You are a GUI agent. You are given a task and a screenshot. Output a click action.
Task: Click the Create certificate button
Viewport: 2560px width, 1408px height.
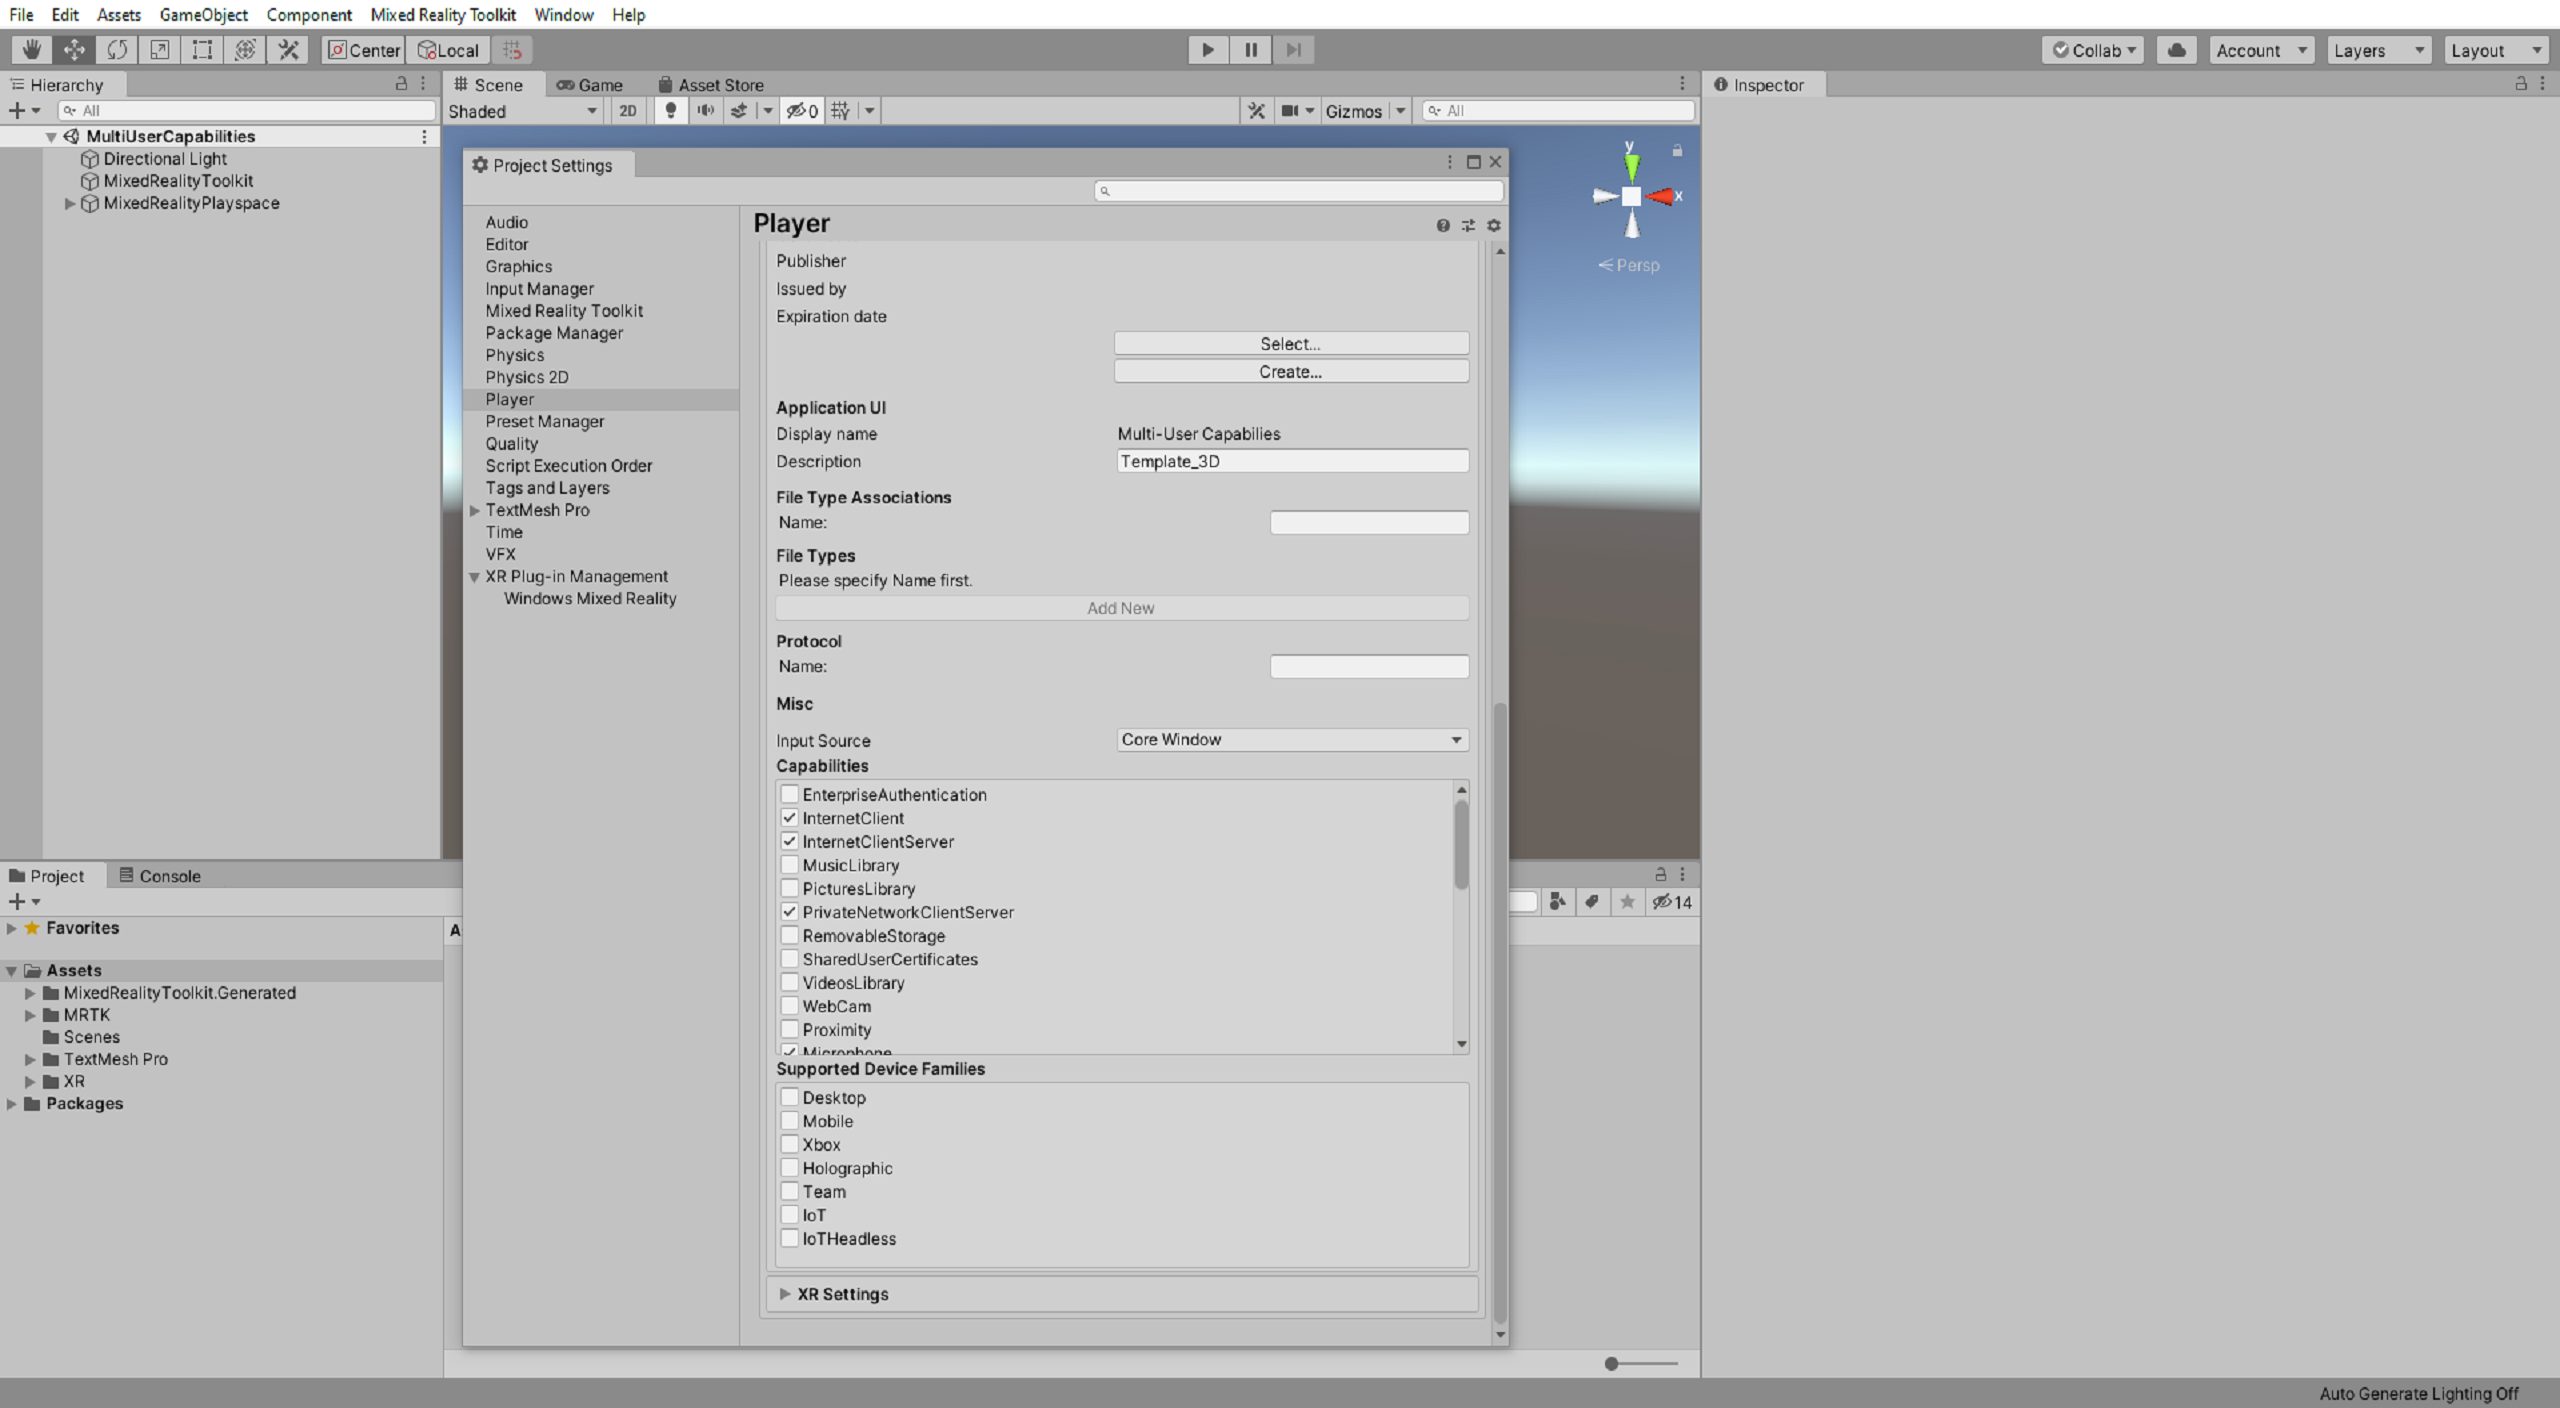(1291, 371)
